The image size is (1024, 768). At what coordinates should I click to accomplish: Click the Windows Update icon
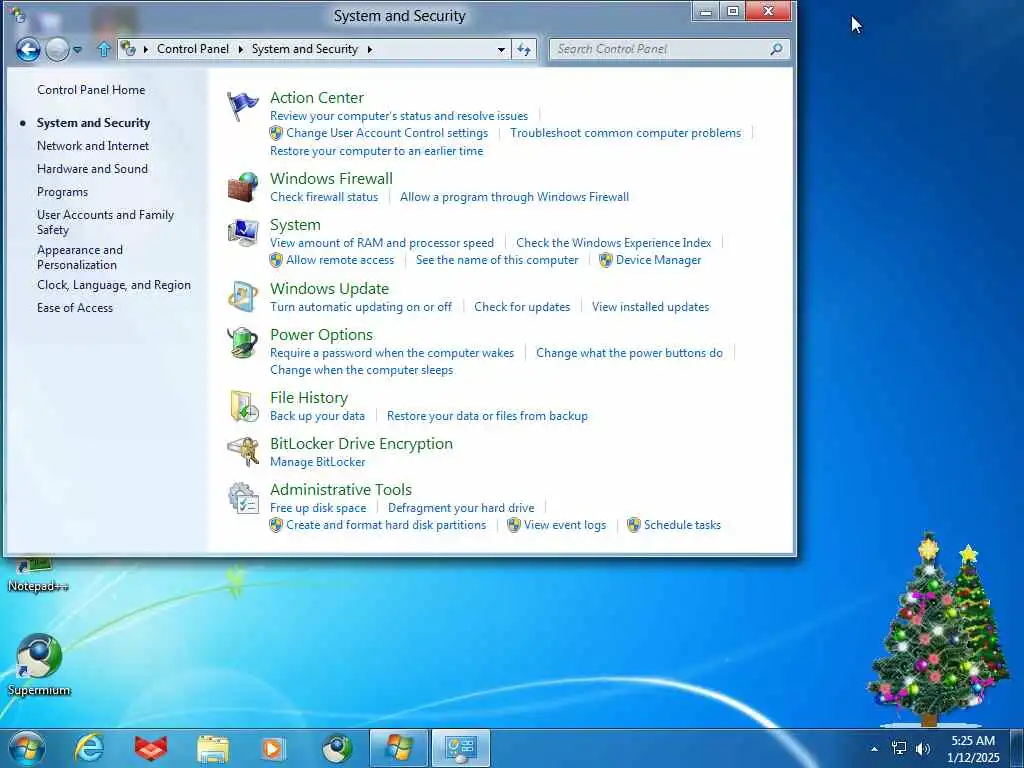243,297
